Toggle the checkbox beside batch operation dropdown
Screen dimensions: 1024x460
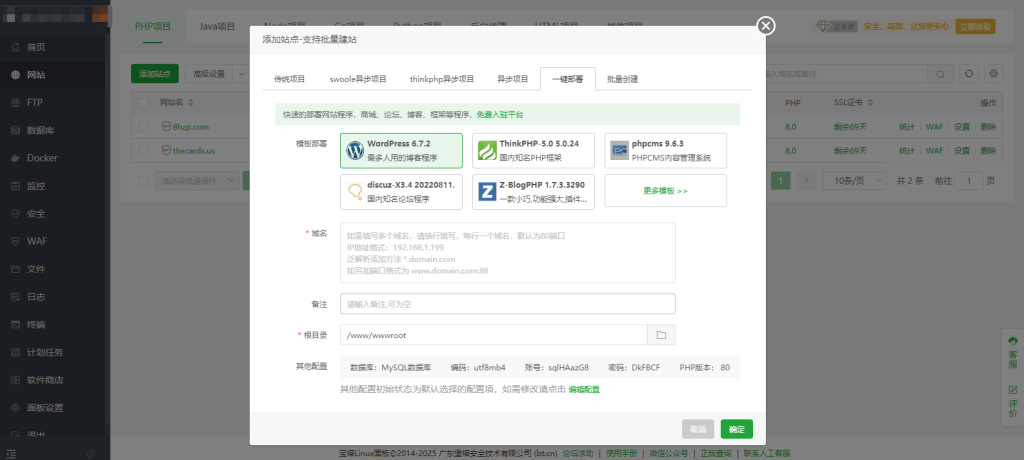click(144, 181)
